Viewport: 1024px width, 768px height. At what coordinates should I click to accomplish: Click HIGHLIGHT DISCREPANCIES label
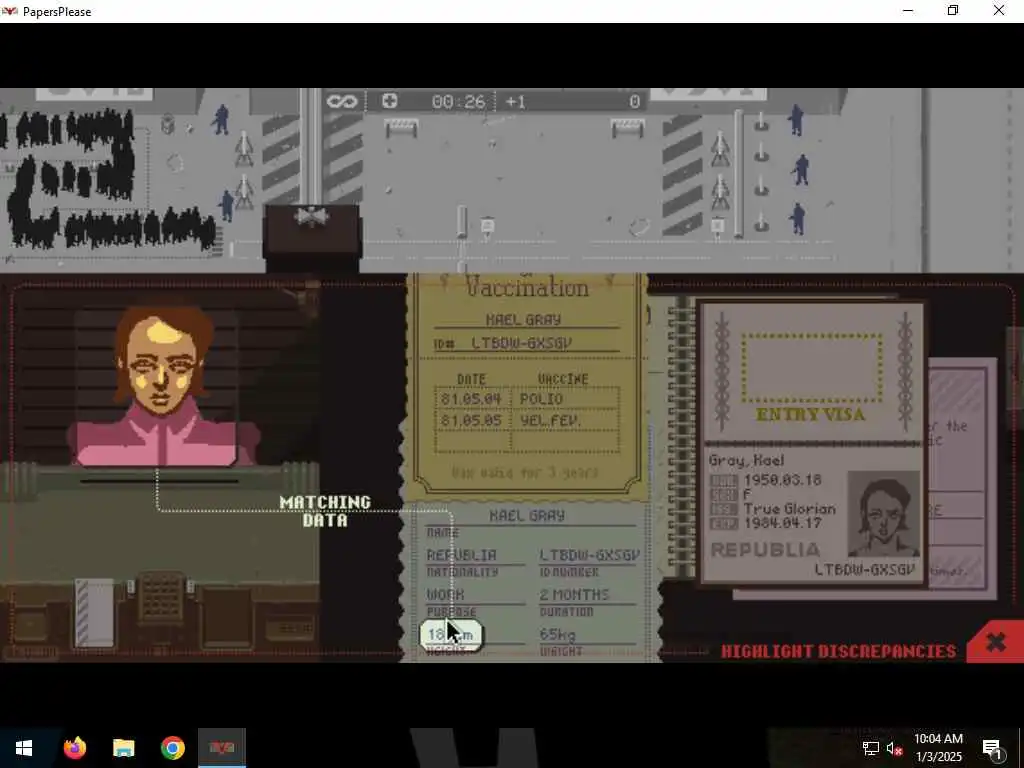(838, 651)
